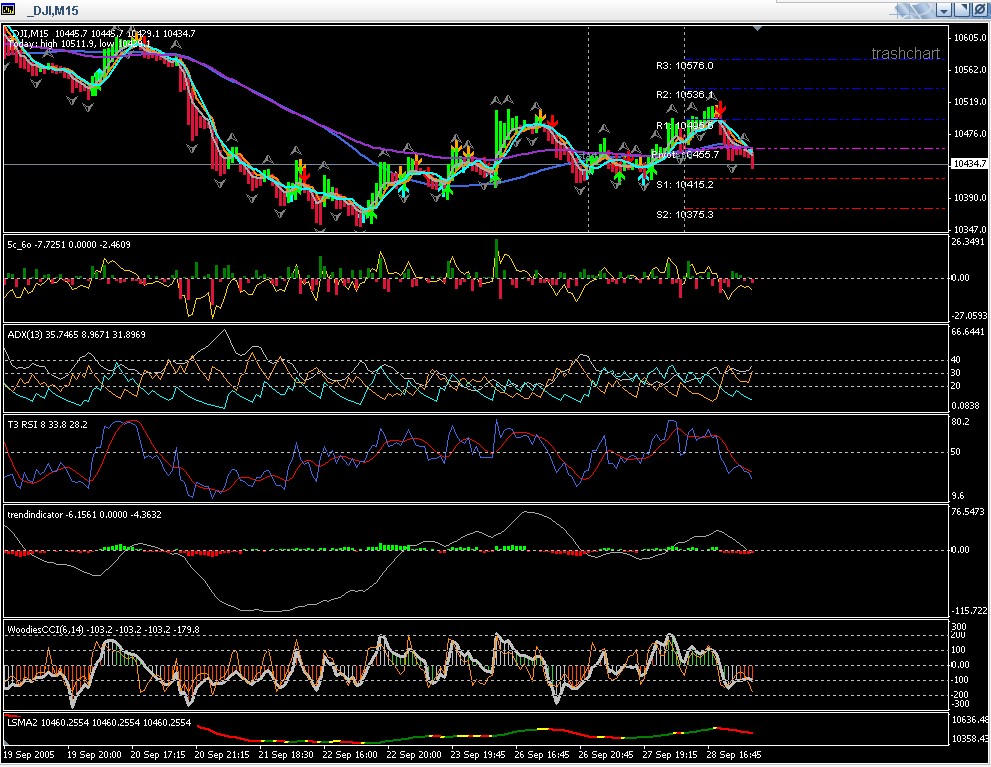This screenshot has height=767, width=991.
Task: Click the R2: 10536.1 resistance label
Action: click(684, 95)
